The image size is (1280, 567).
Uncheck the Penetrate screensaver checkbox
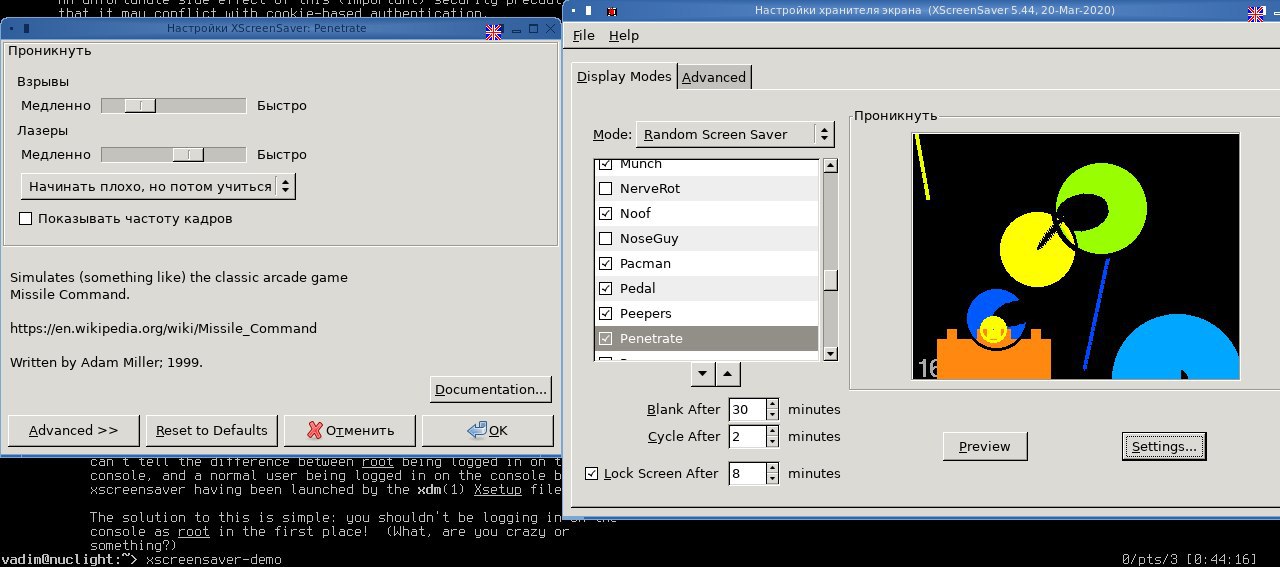click(605, 338)
